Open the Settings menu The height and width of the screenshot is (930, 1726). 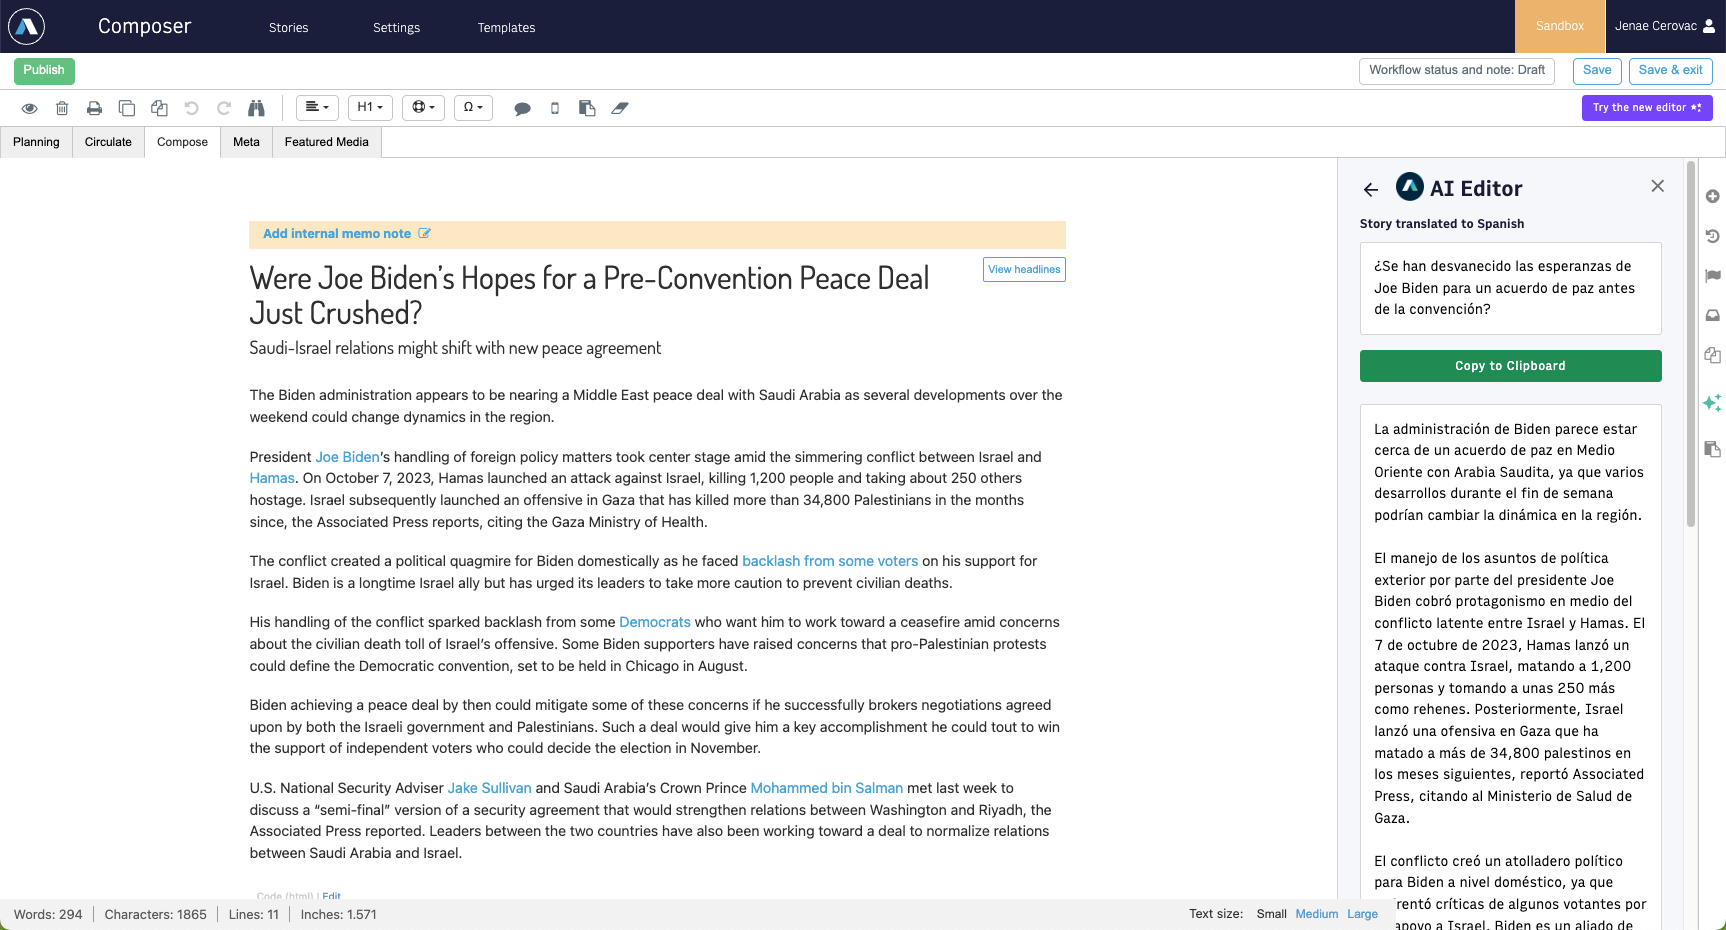tap(397, 28)
